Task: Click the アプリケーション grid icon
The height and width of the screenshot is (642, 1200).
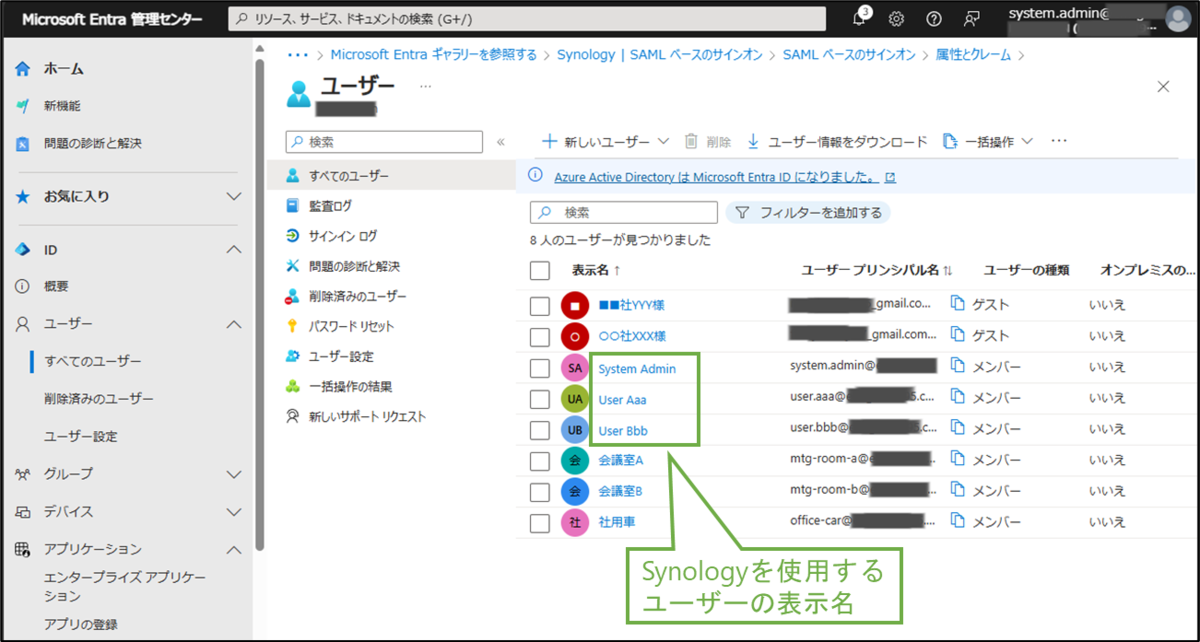Action: point(23,549)
